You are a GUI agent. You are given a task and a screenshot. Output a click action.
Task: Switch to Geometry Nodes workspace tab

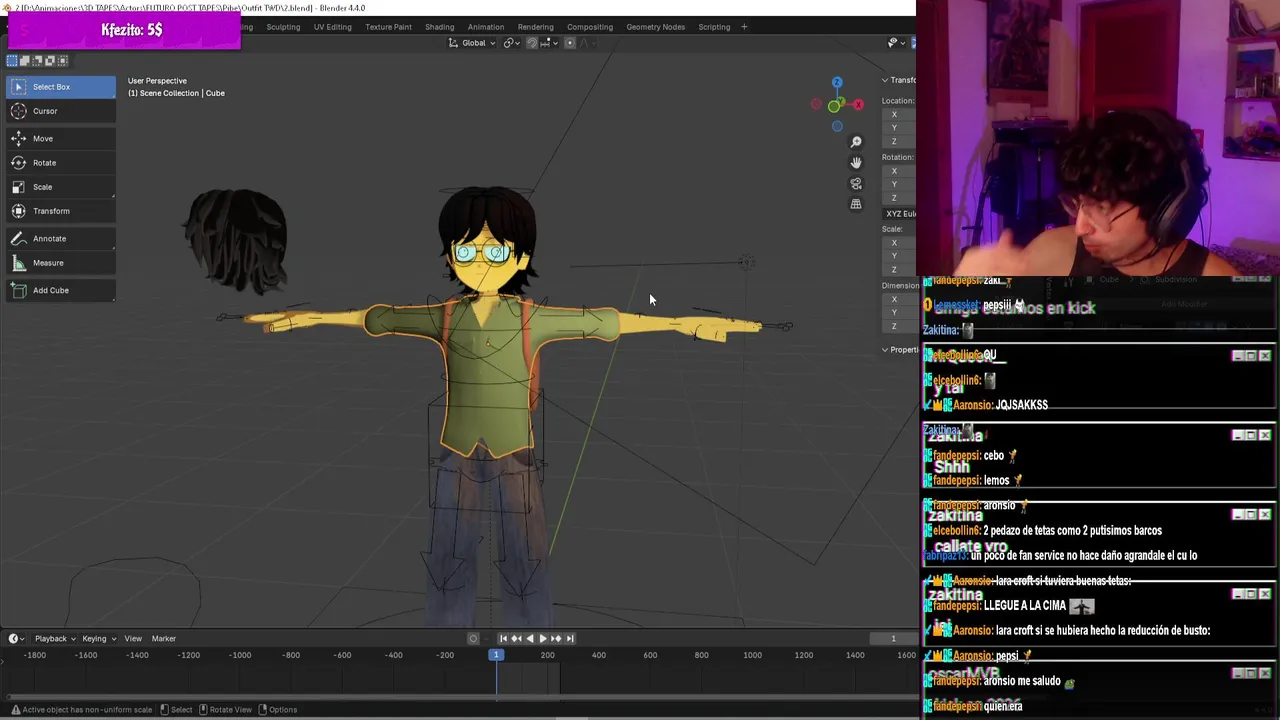click(x=656, y=27)
